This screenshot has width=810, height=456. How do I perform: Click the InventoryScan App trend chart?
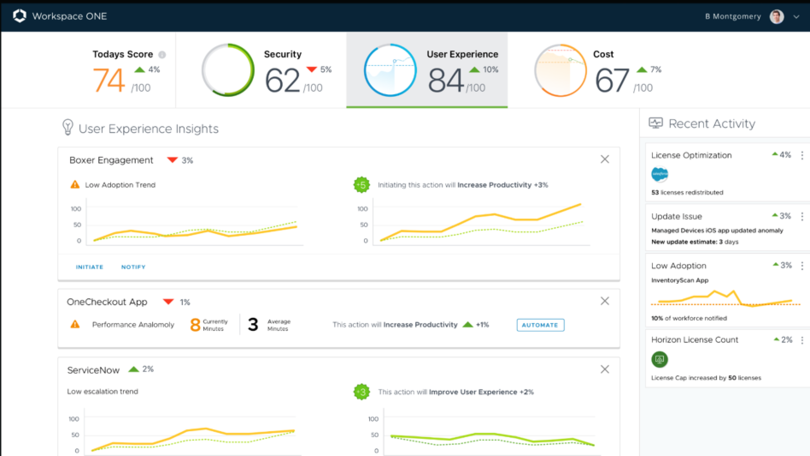pyautogui.click(x=726, y=298)
